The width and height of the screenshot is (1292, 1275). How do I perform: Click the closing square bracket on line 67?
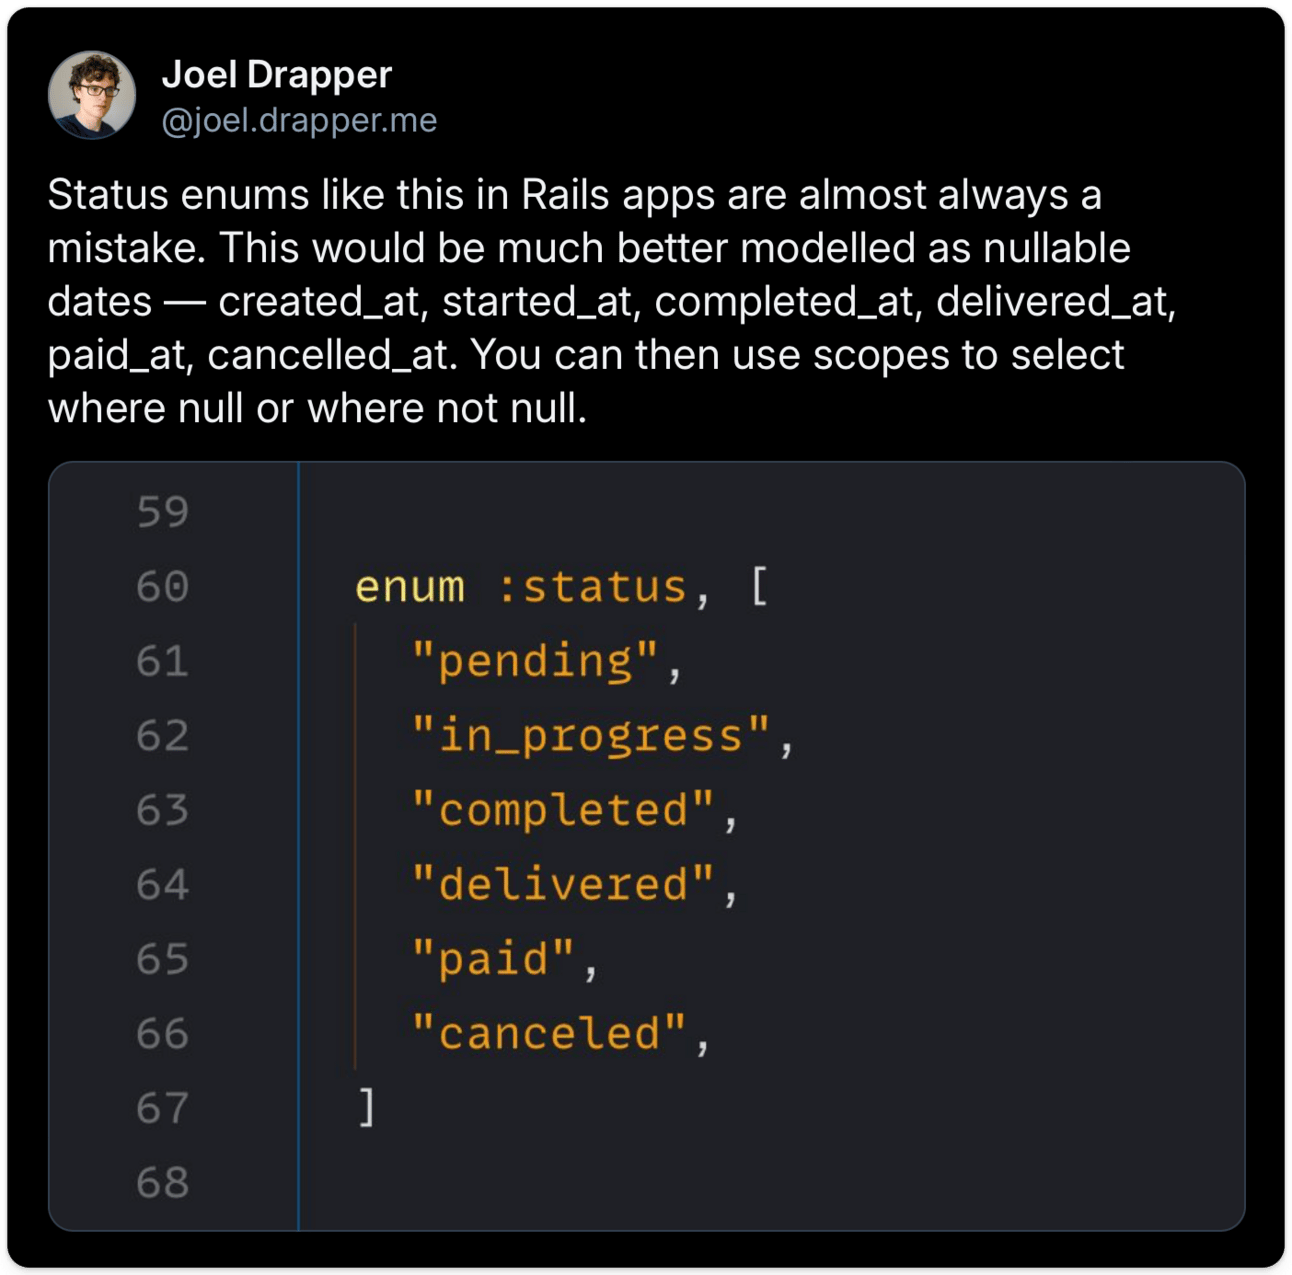pyautogui.click(x=367, y=1108)
